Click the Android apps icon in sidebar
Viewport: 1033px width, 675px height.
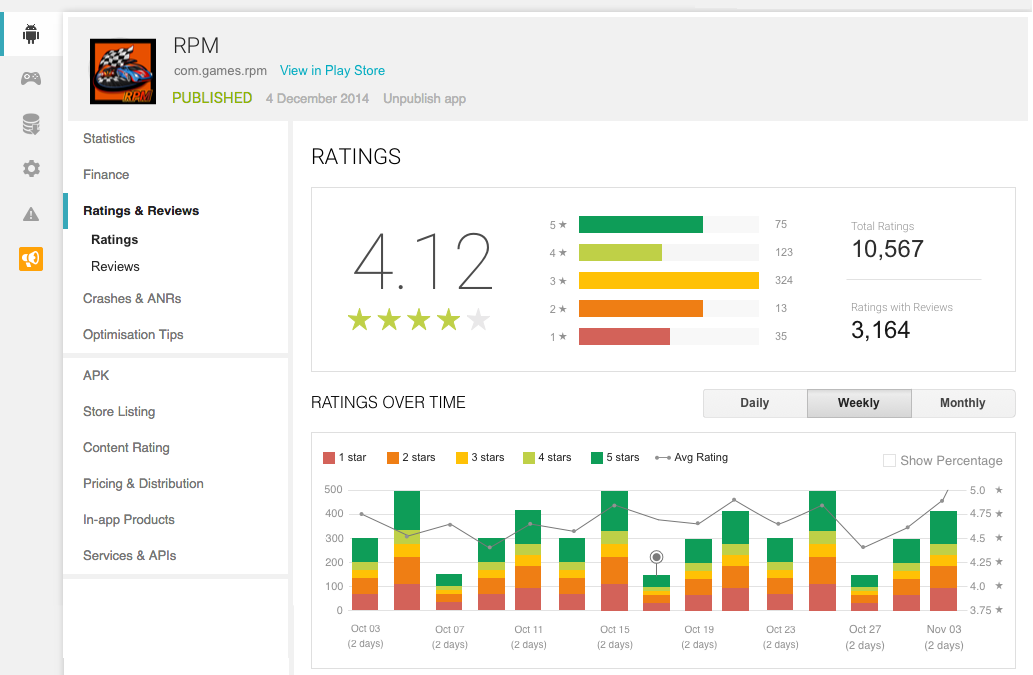click(x=31, y=35)
